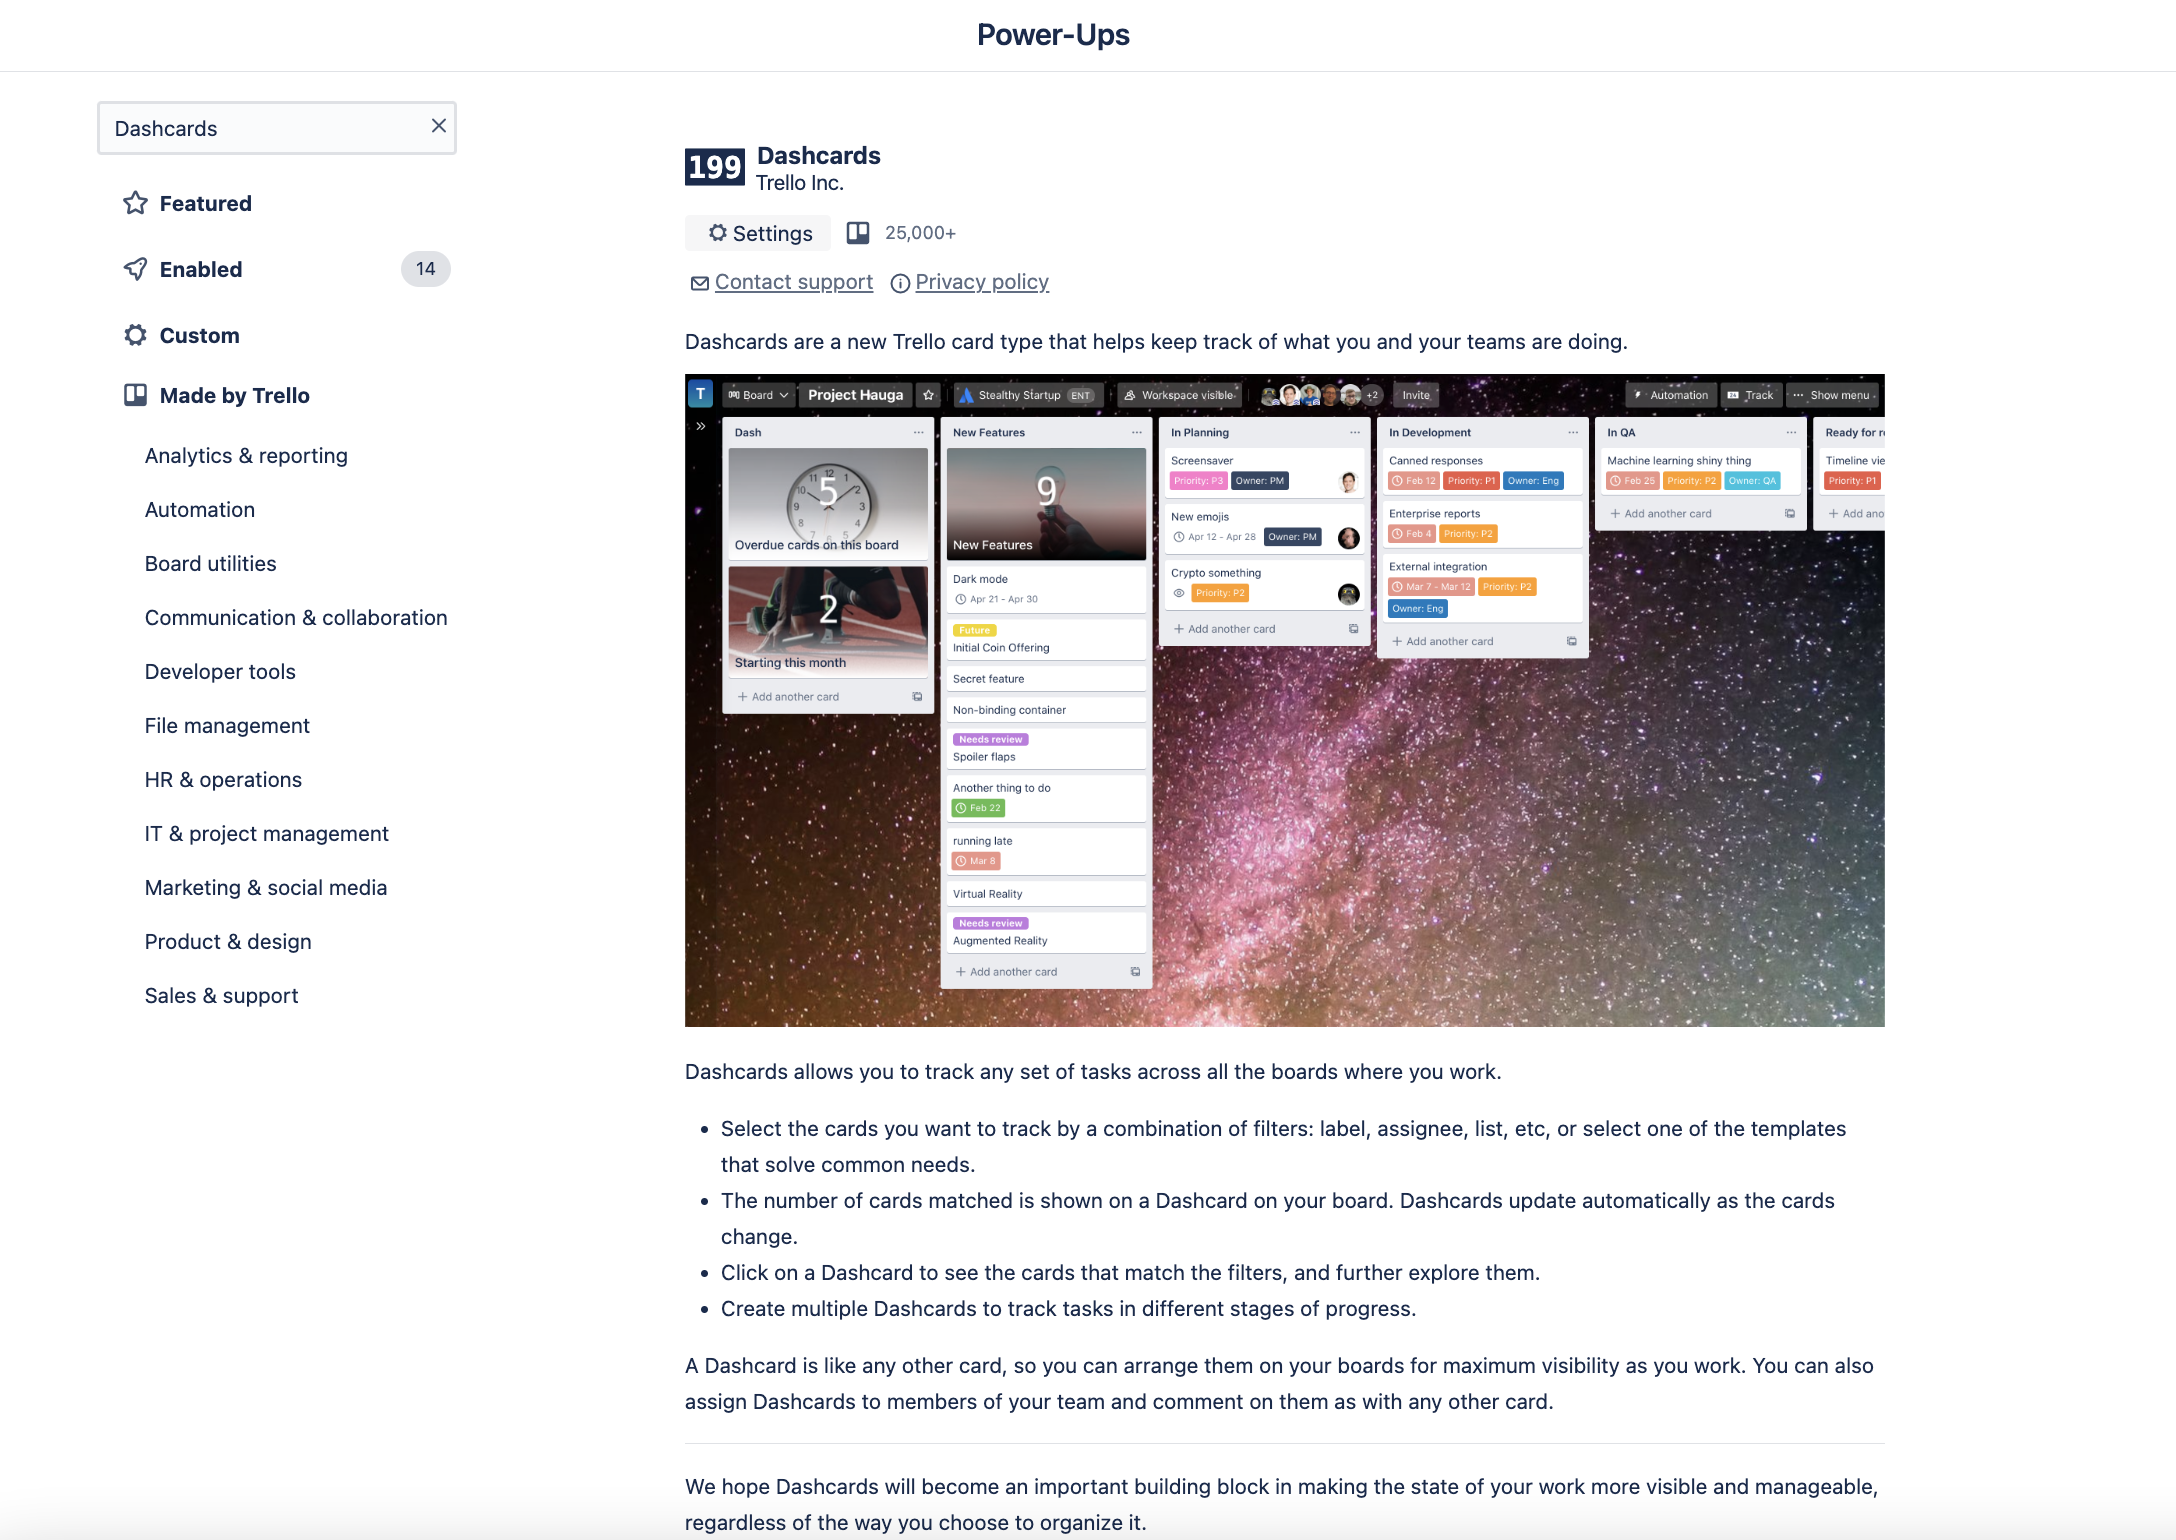Click the Dashcards board preview screenshot
This screenshot has height=1540, width=2176.
[1285, 701]
